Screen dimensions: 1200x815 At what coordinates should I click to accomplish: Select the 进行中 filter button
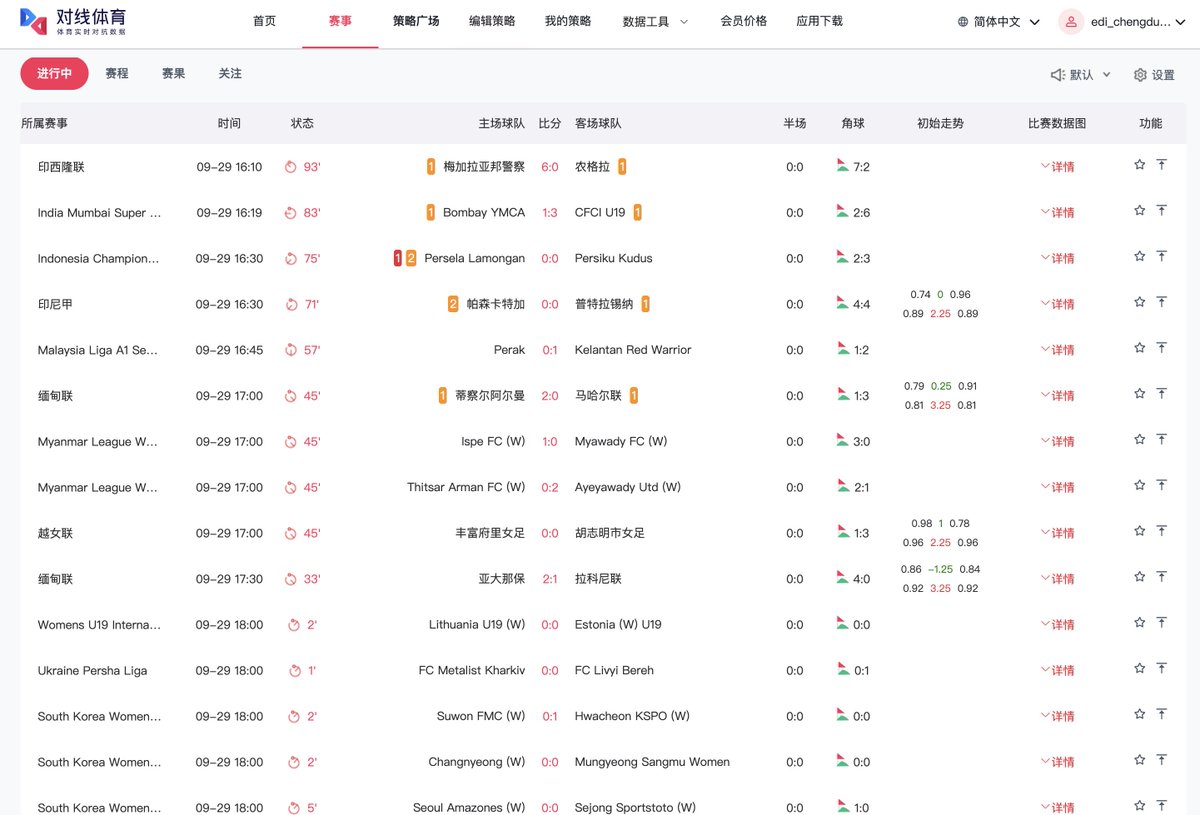click(x=55, y=74)
